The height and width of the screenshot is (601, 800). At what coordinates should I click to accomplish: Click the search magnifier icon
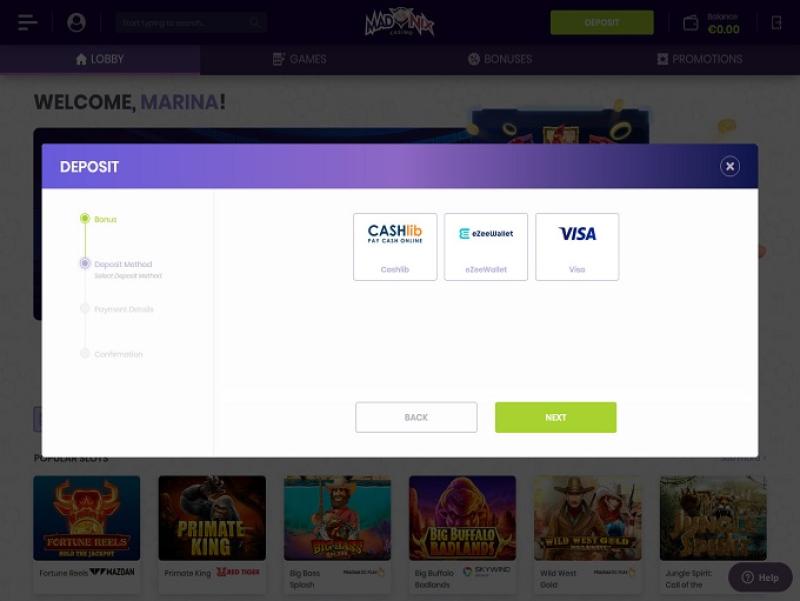(255, 22)
